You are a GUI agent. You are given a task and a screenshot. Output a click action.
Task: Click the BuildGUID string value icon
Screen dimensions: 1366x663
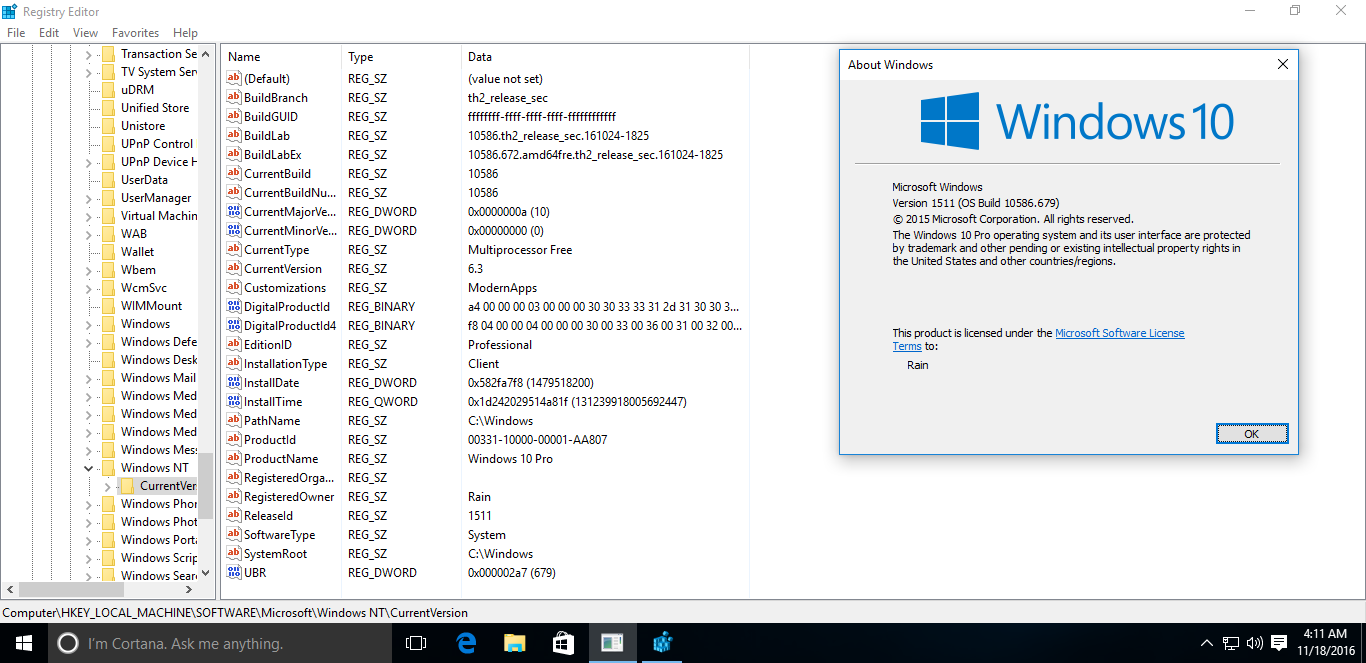[234, 117]
